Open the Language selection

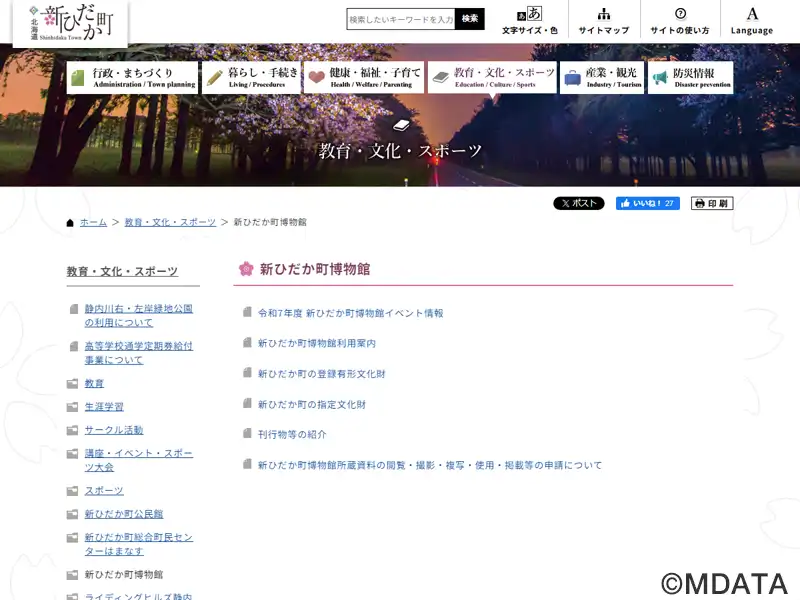click(751, 20)
